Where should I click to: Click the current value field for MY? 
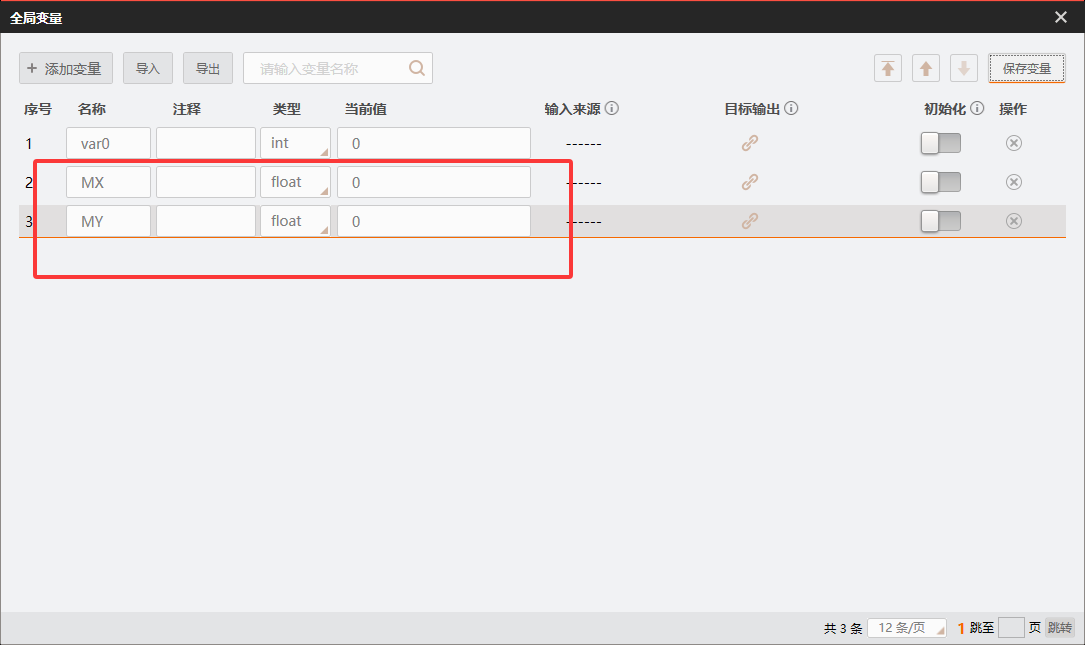tap(434, 221)
